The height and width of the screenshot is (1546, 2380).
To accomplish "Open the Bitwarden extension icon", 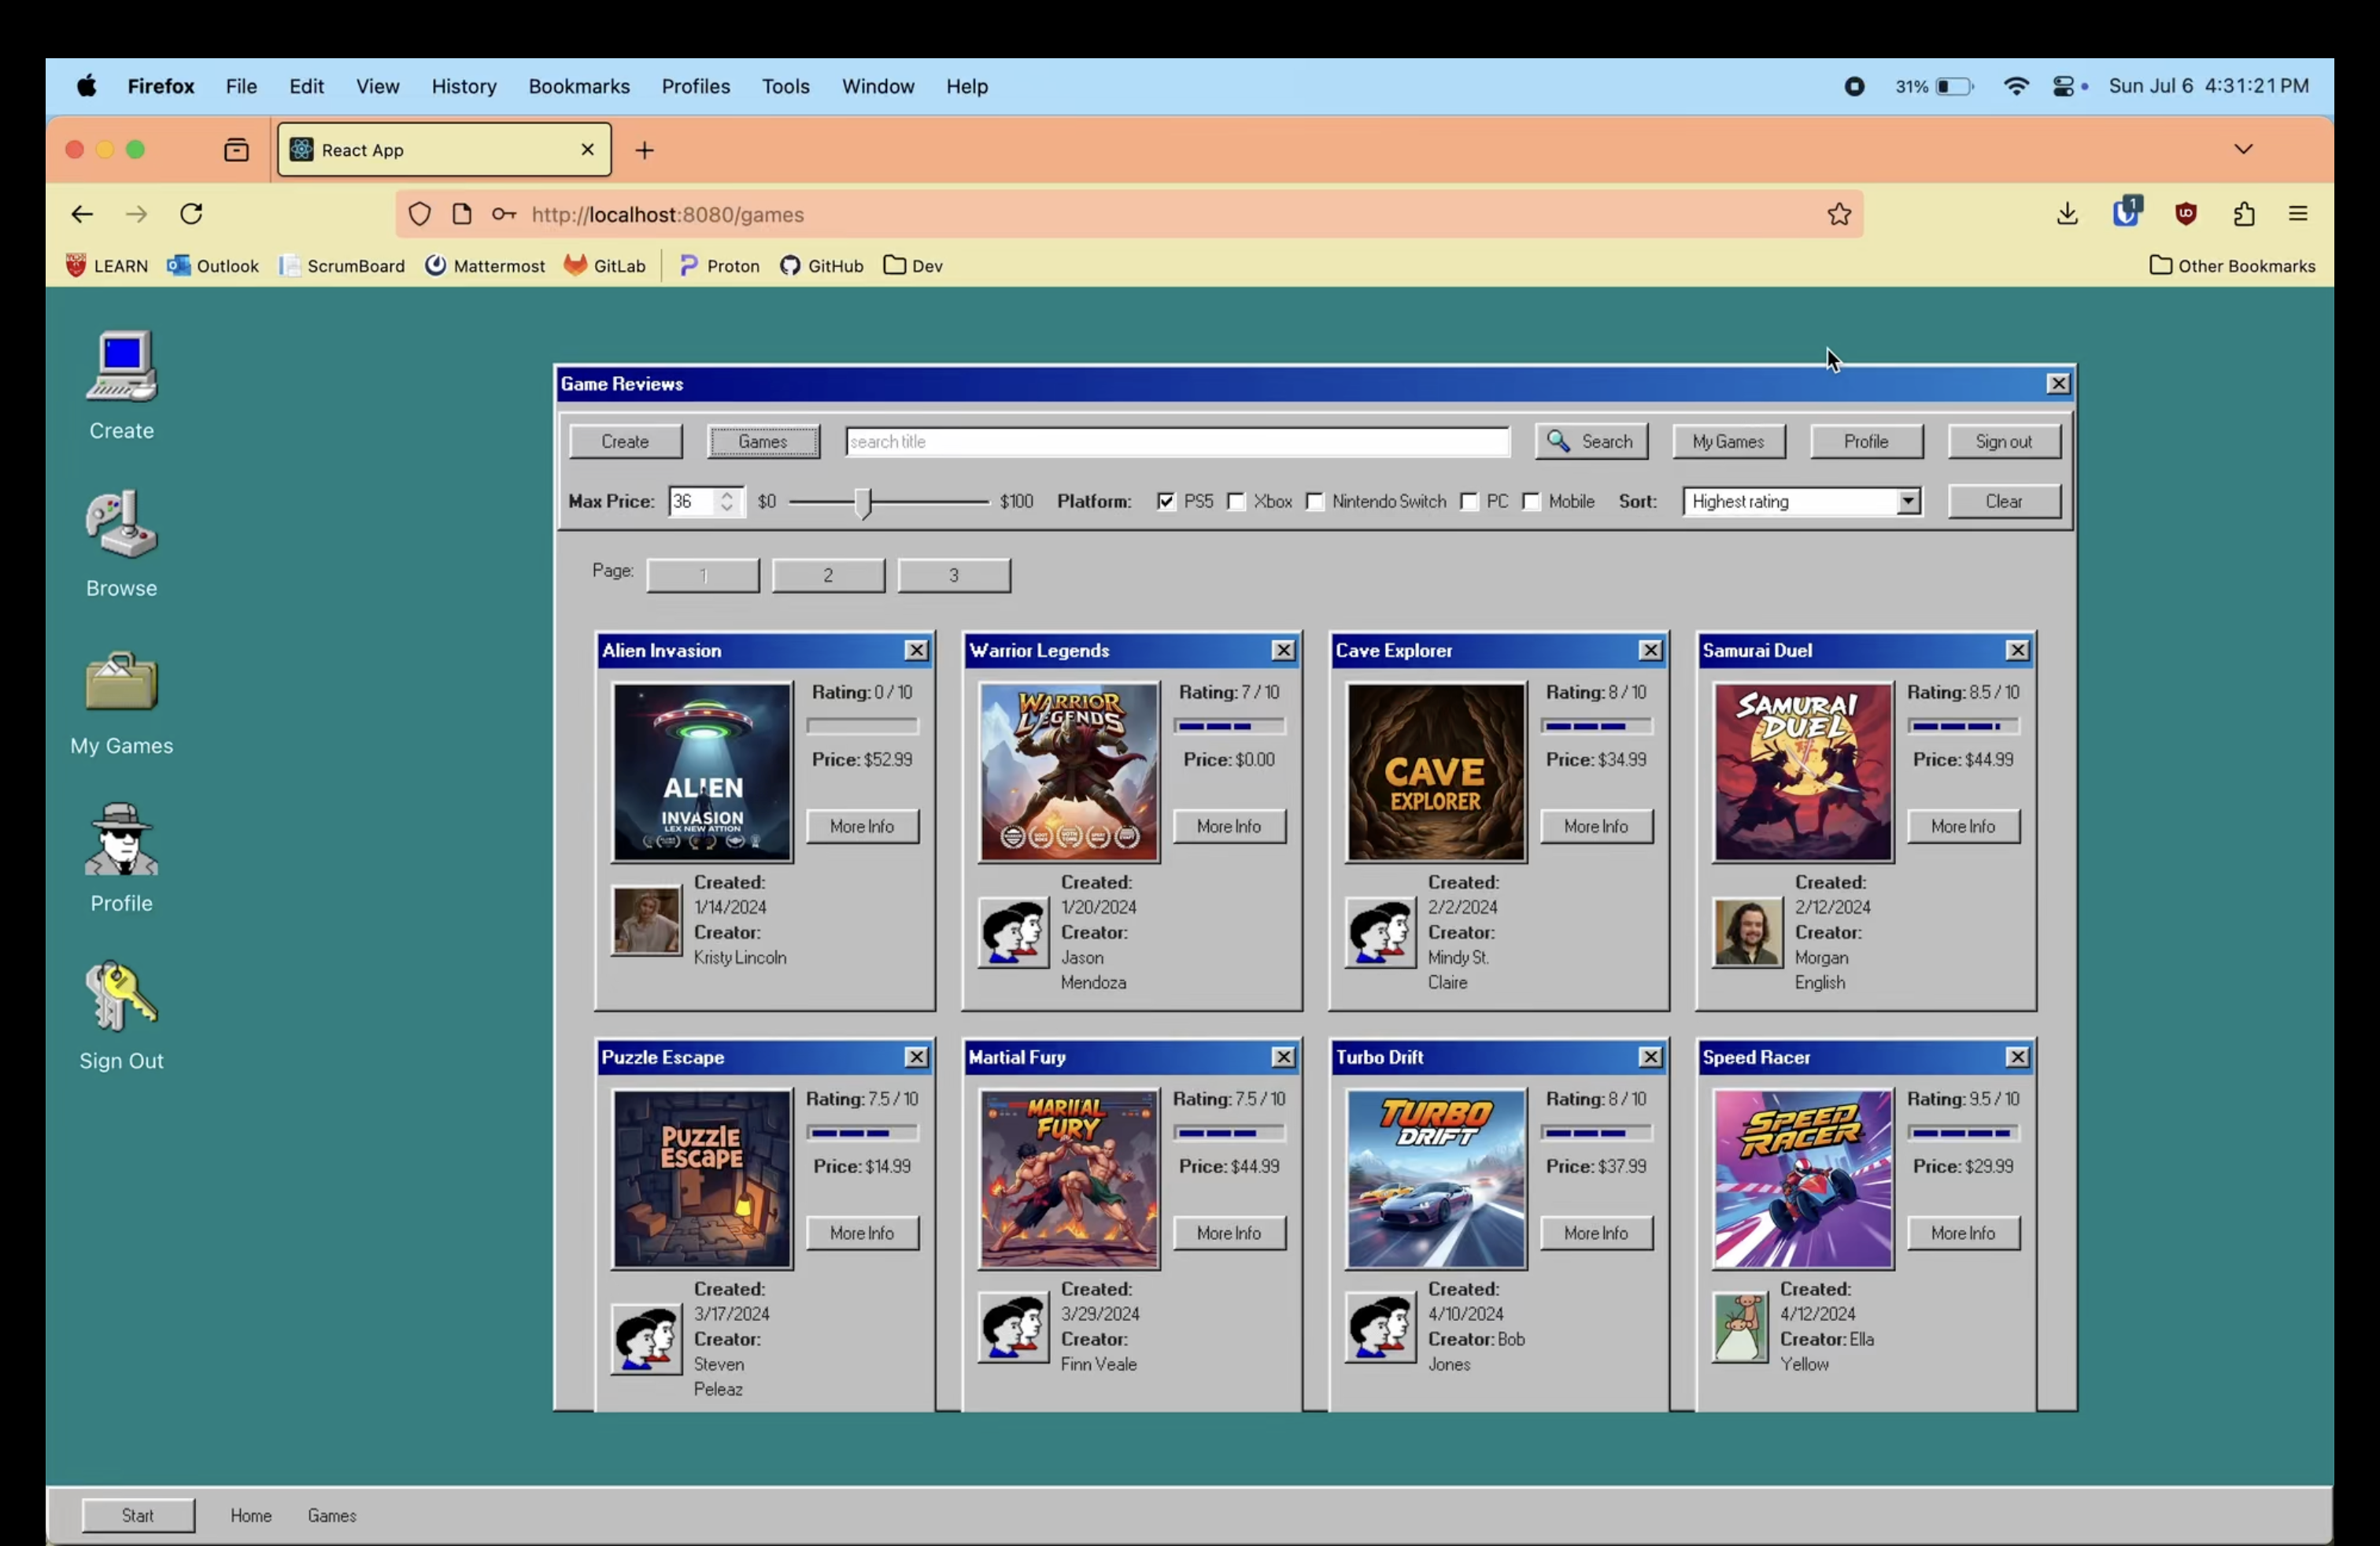I will [x=2126, y=212].
